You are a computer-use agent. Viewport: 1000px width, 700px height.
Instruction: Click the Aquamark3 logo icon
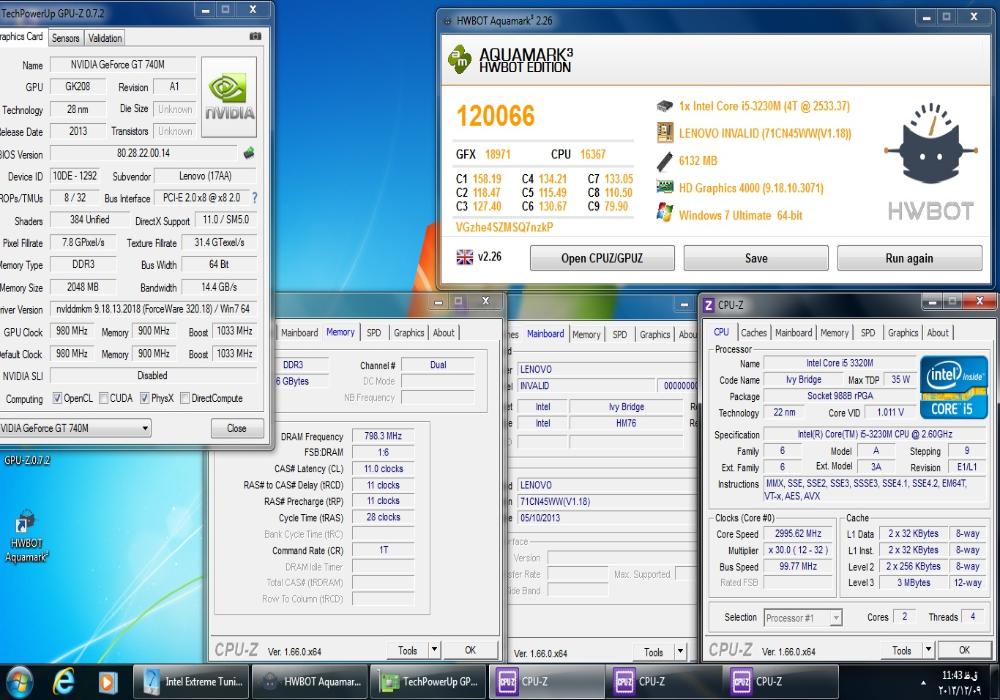click(459, 59)
